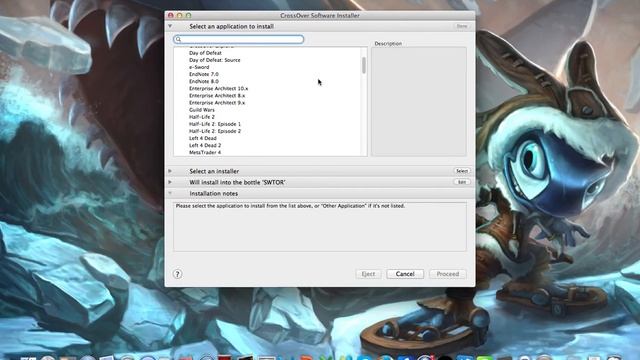Focus the application search field
The height and width of the screenshot is (360, 640).
coord(239,39)
